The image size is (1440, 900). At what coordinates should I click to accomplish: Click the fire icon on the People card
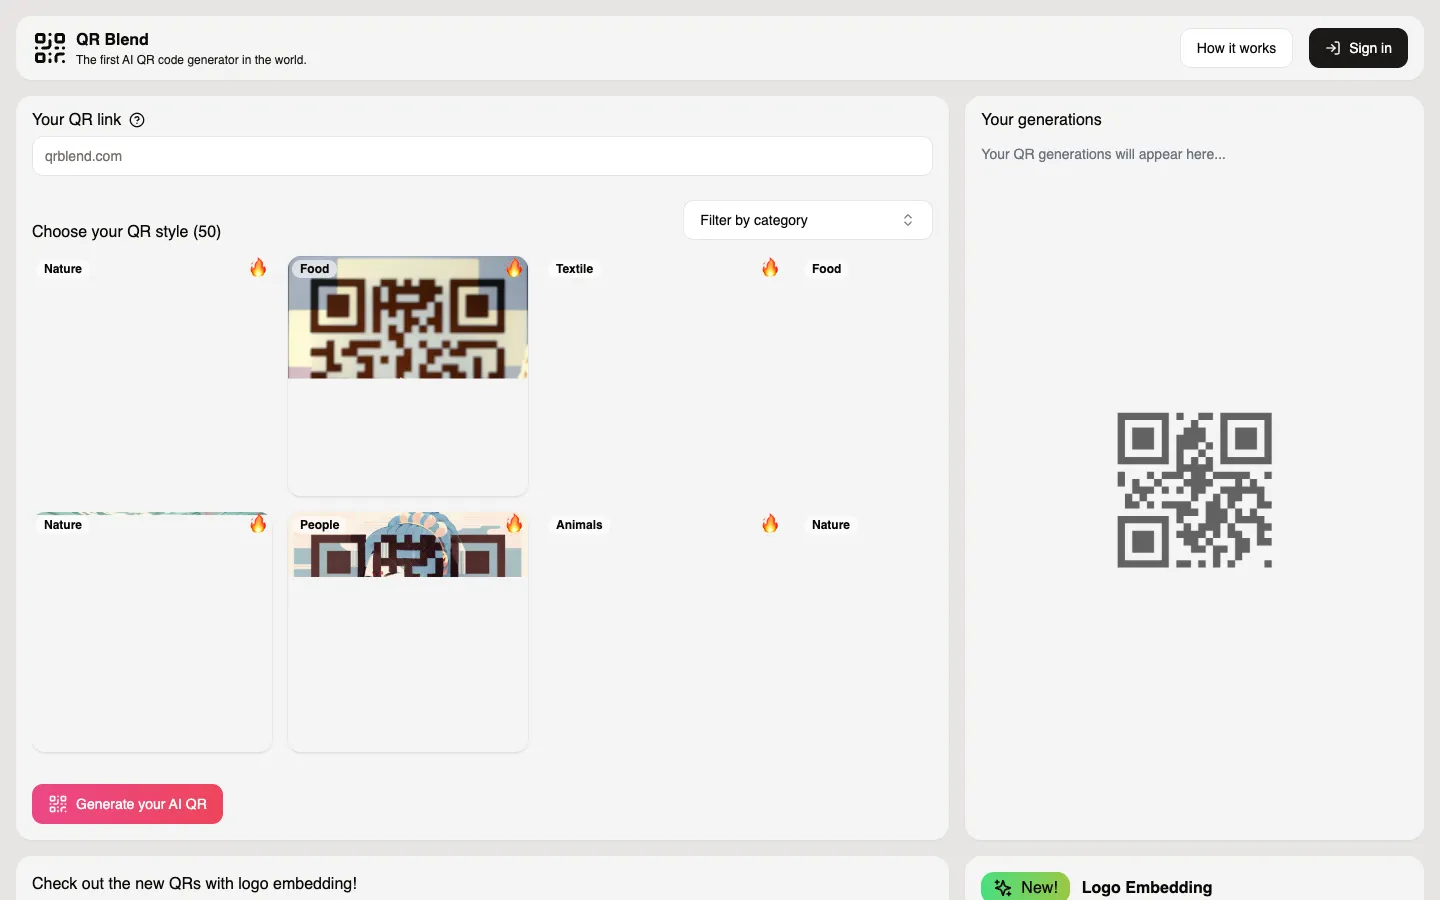[x=514, y=524]
